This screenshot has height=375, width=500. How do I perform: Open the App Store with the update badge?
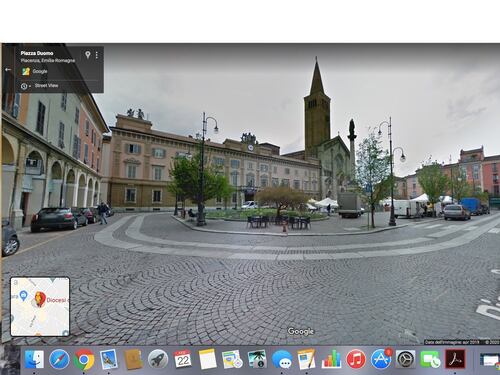tap(381, 359)
